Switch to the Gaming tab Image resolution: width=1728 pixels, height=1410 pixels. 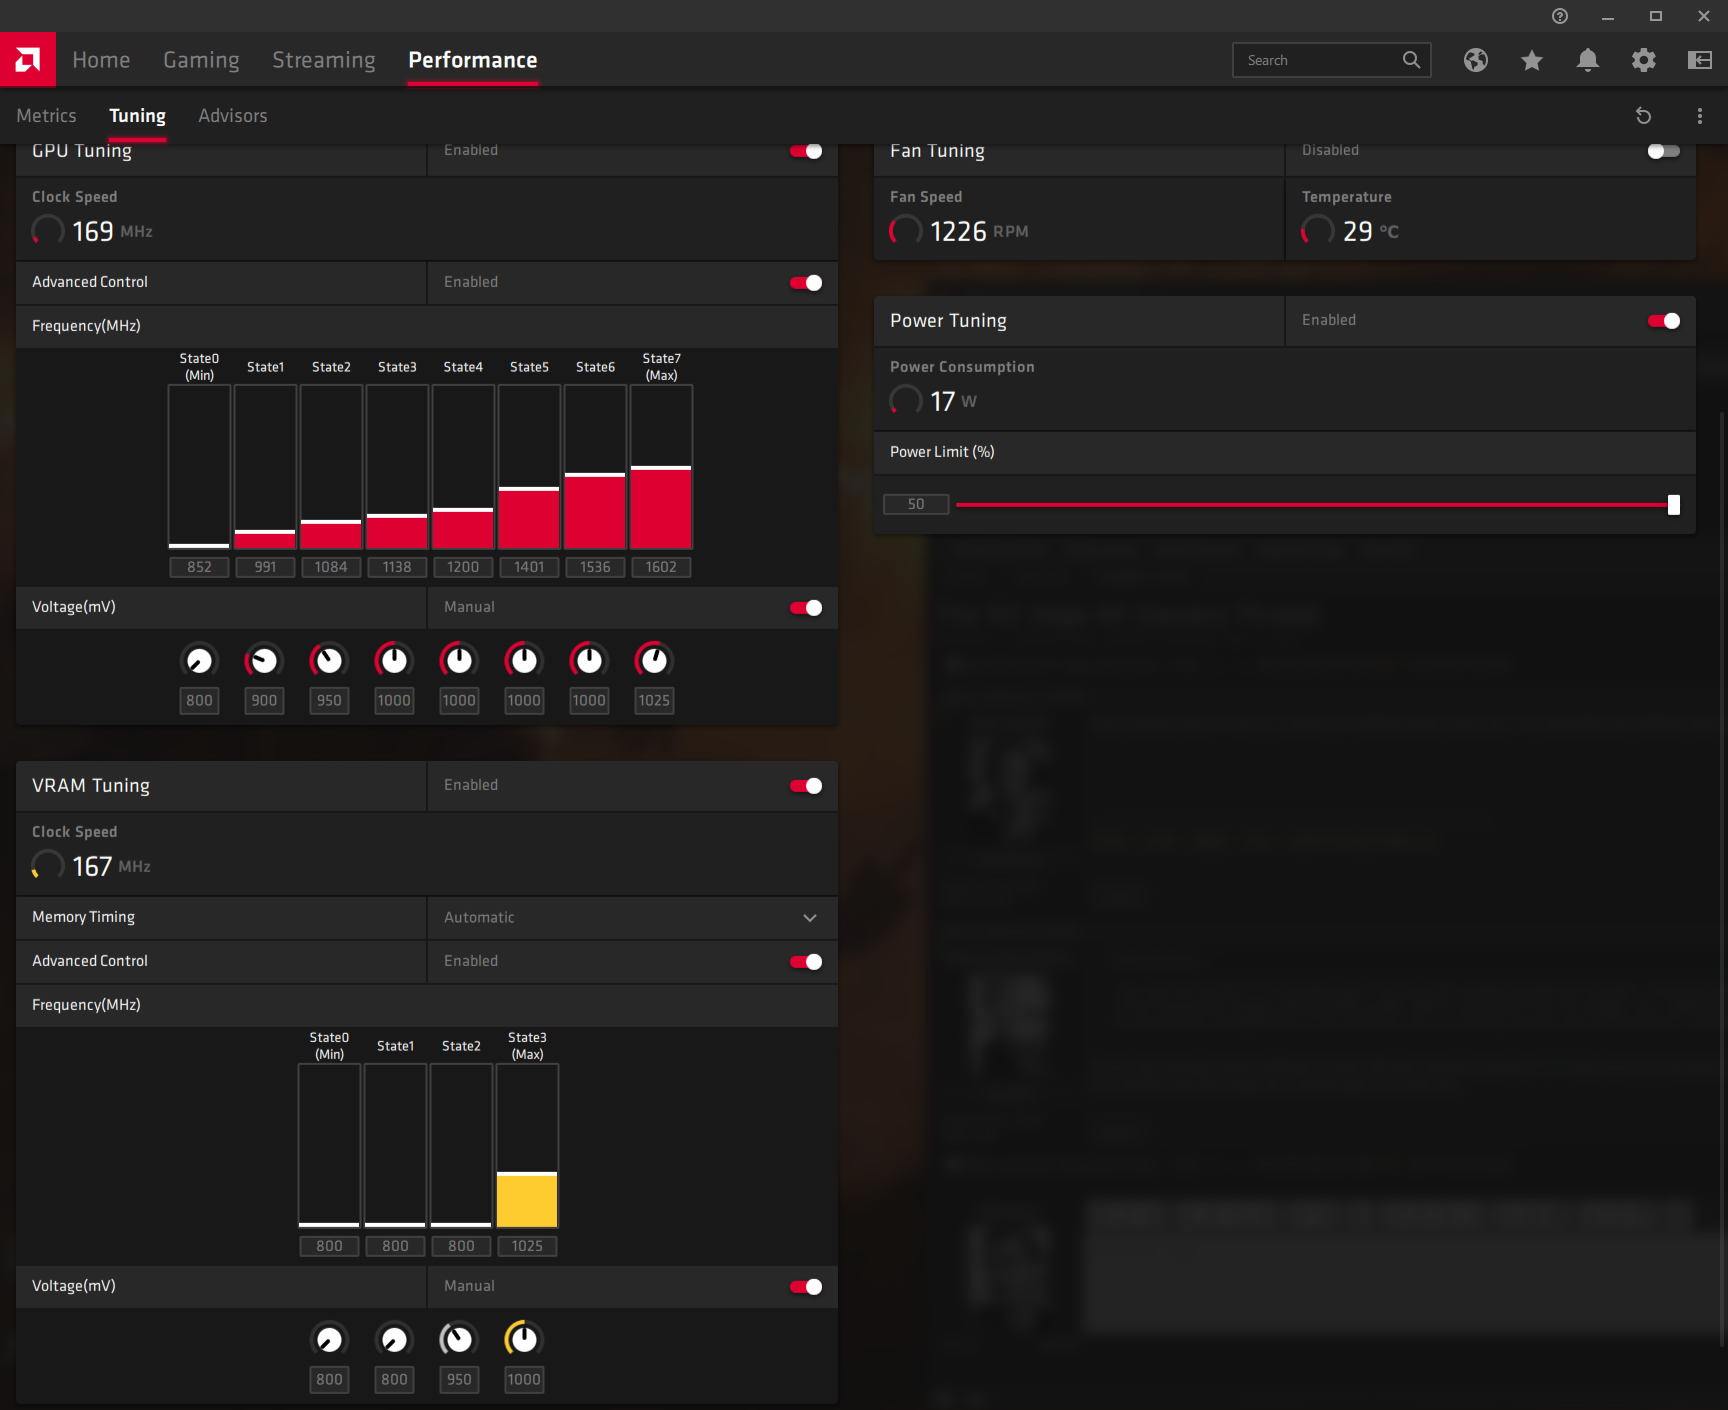tap(201, 60)
